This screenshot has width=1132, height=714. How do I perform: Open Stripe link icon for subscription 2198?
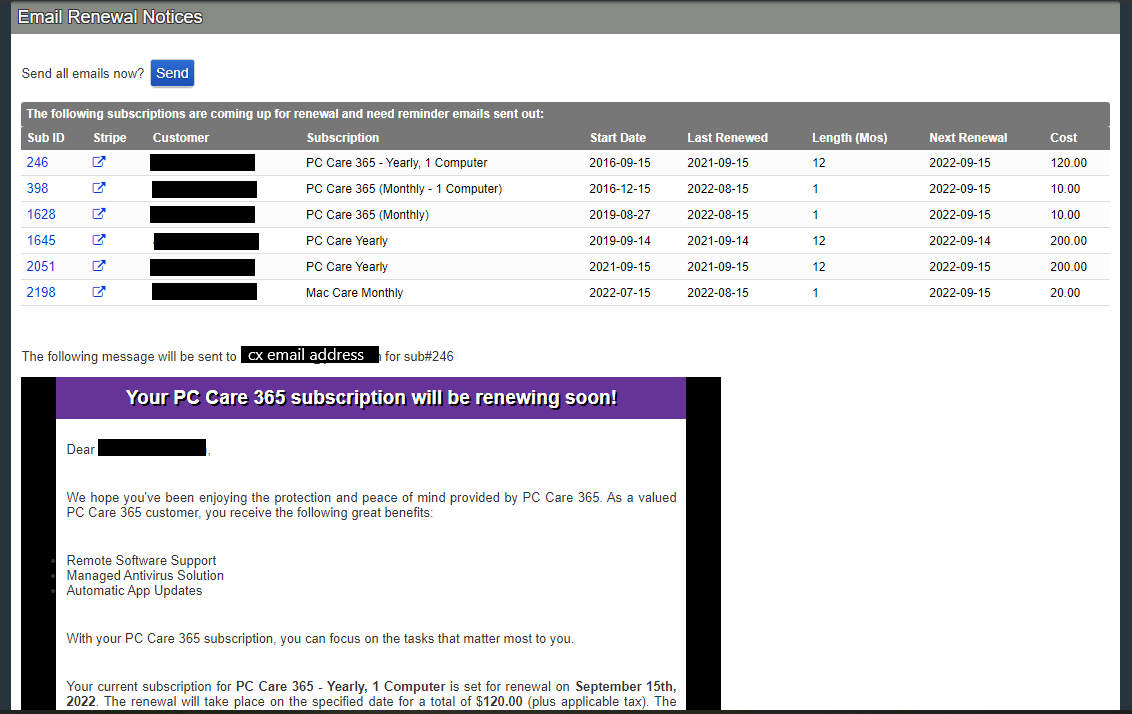point(99,292)
